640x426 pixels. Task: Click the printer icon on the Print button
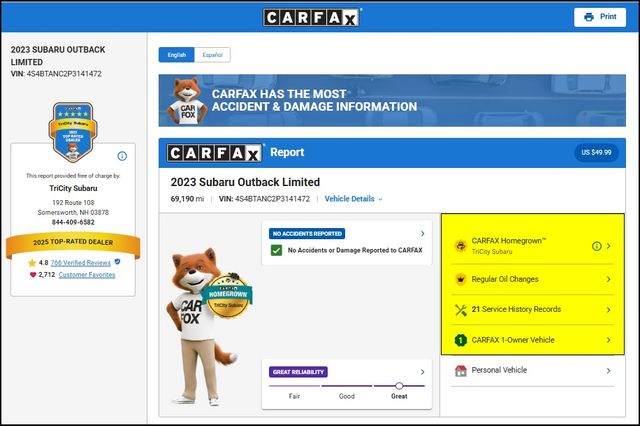[589, 17]
